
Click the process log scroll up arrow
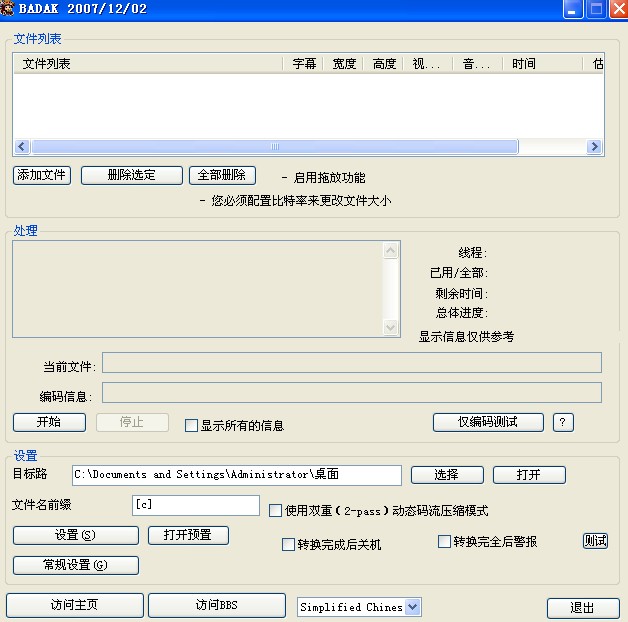coord(390,251)
